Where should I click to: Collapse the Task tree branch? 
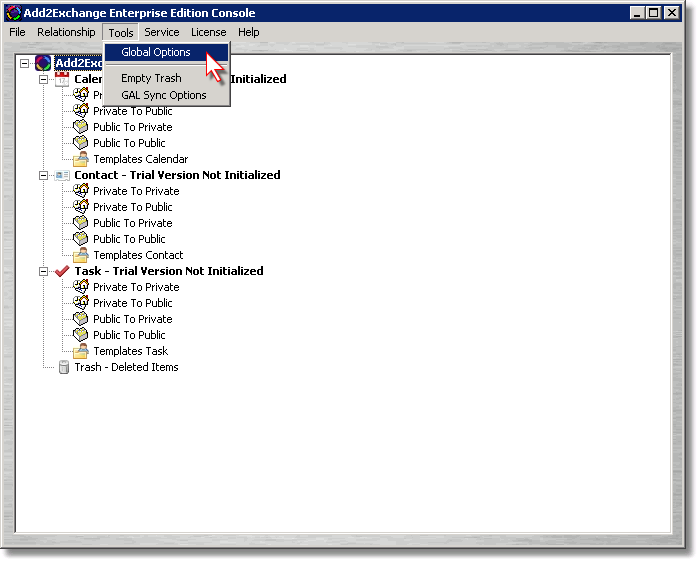click(x=43, y=272)
